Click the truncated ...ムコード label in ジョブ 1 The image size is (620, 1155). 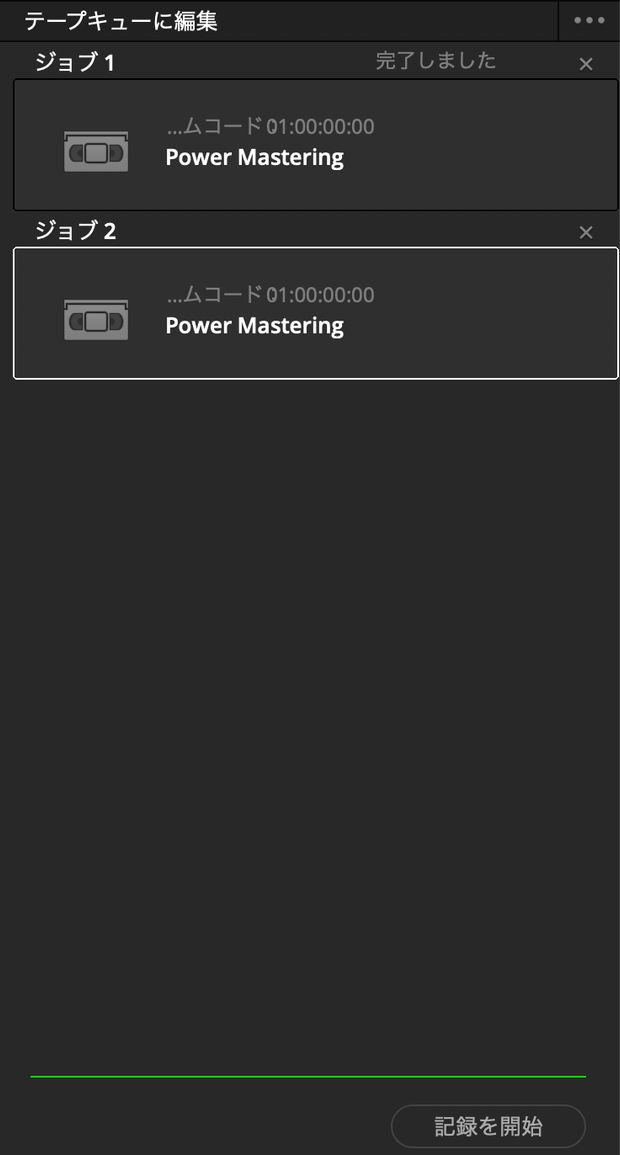(x=216, y=127)
